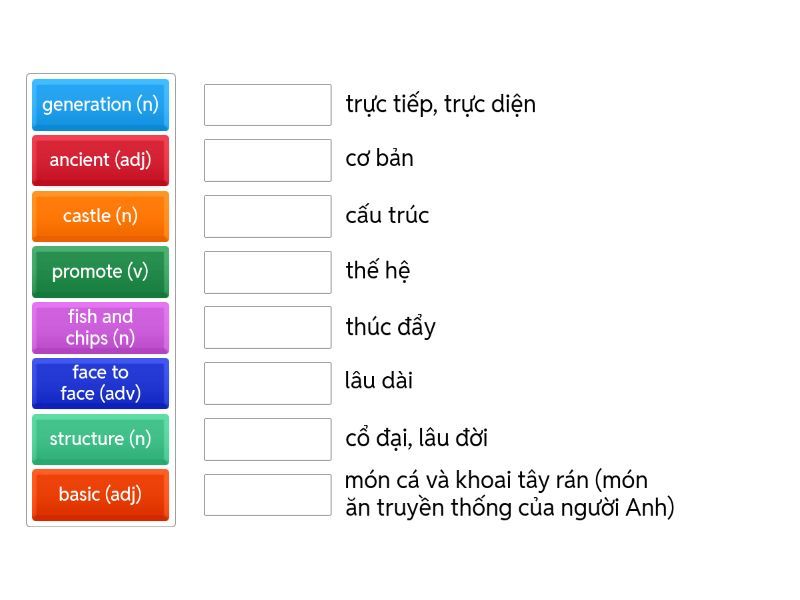The height and width of the screenshot is (600, 800).
Task: Select the purple 'fish and chips (n)' tile
Action: pos(100,328)
